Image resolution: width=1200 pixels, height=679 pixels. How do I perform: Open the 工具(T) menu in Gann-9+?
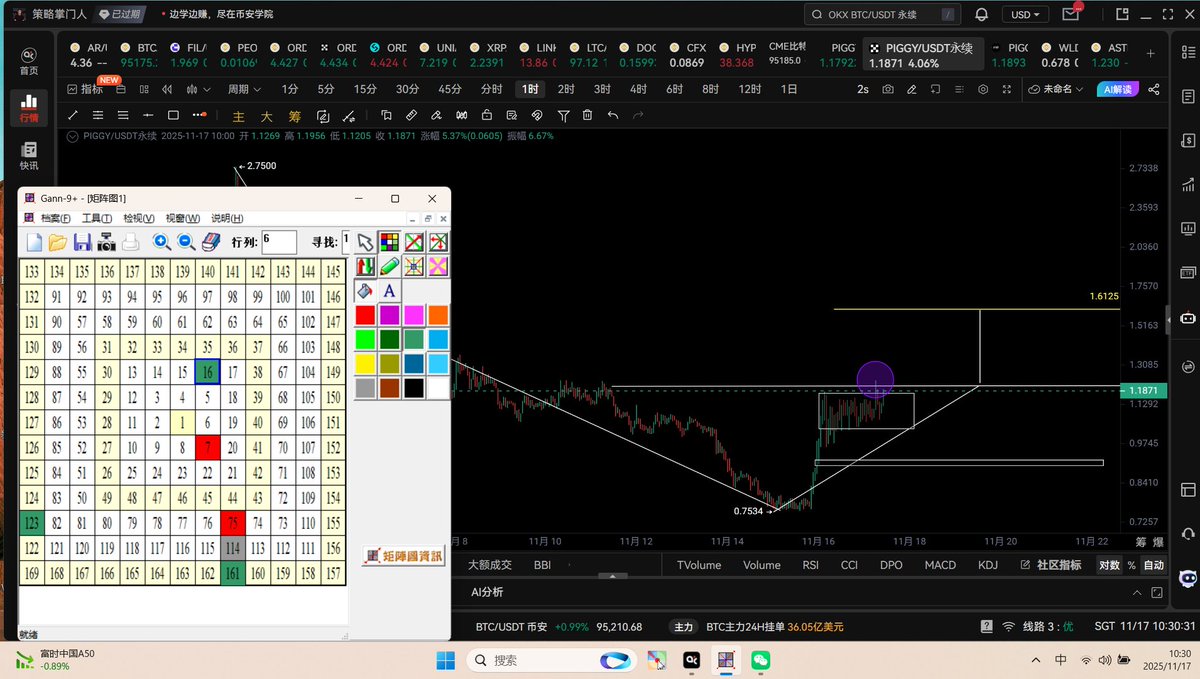tap(97, 218)
